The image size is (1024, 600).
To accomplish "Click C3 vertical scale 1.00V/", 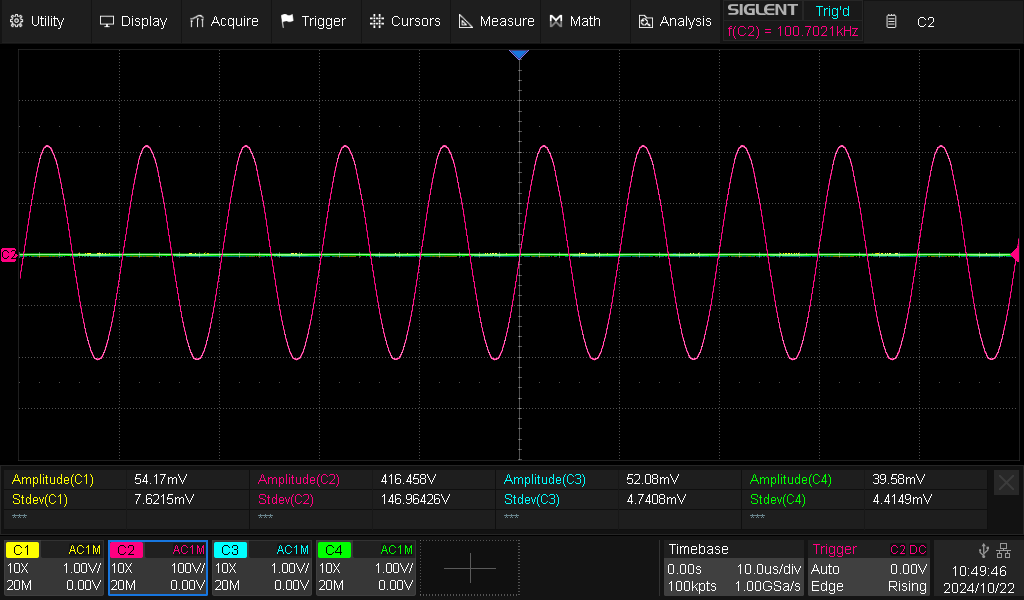I will click(289, 568).
